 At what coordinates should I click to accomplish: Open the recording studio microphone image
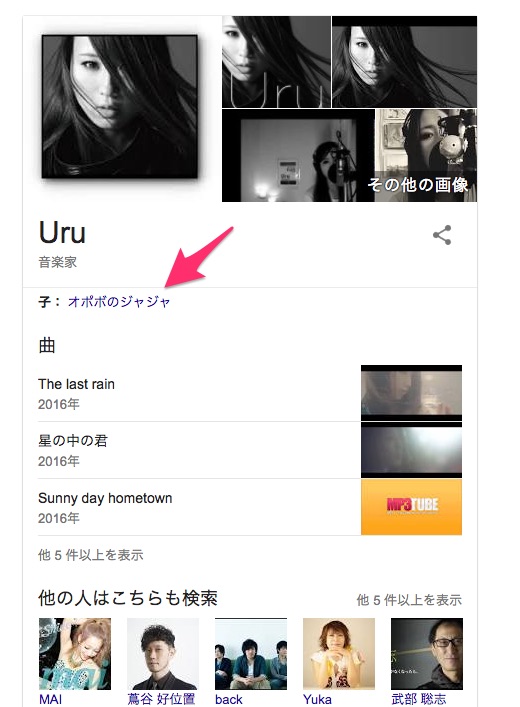(x=298, y=156)
